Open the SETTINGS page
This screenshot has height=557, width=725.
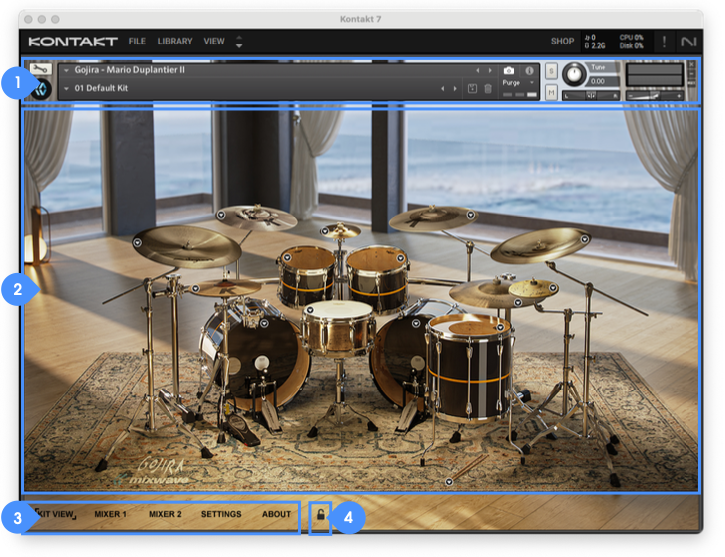[x=221, y=515]
